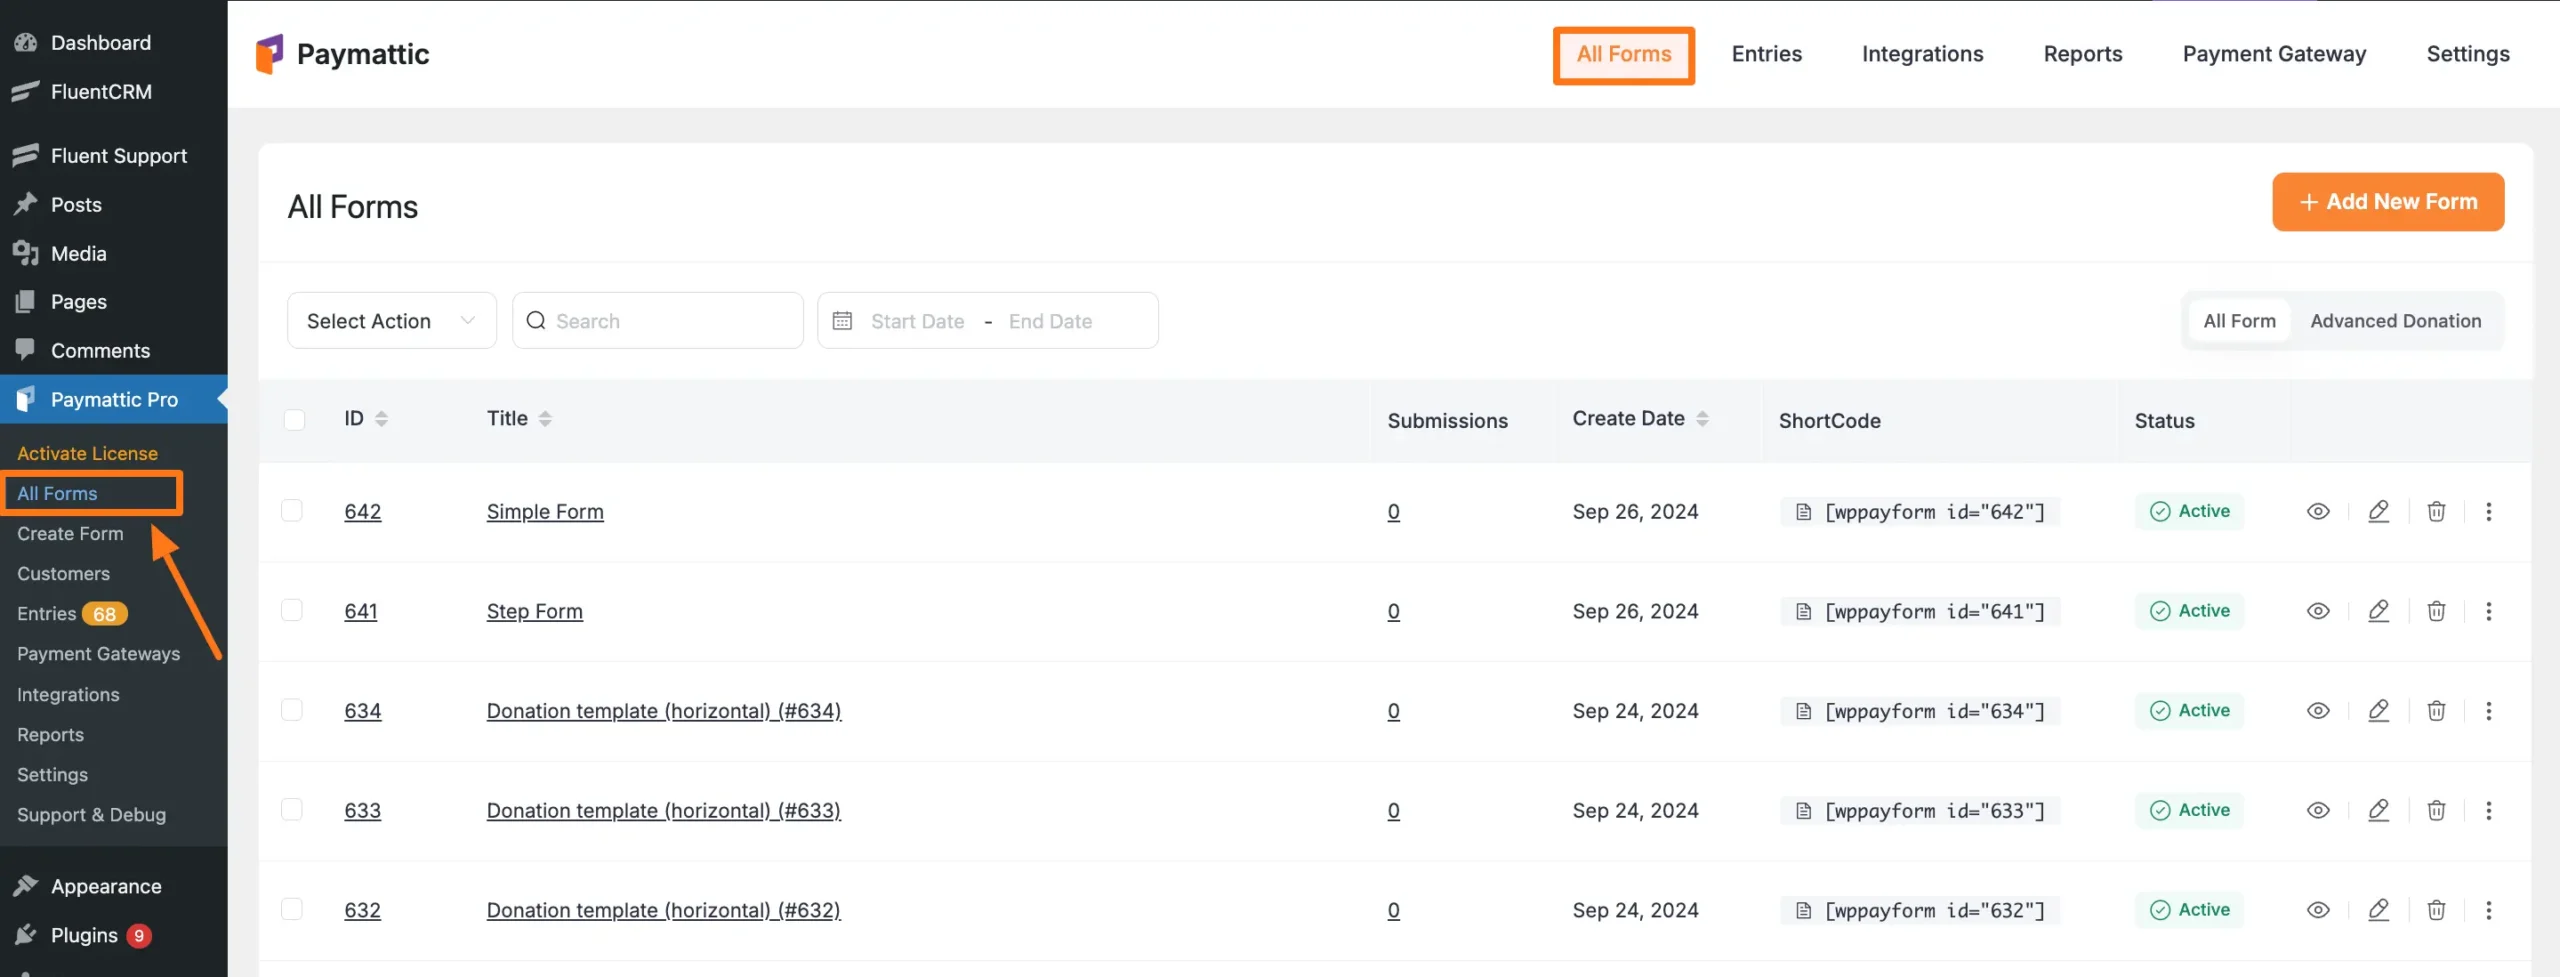Open the three-dot menu for form 634
Screen dimensions: 2560x977
point(2489,711)
